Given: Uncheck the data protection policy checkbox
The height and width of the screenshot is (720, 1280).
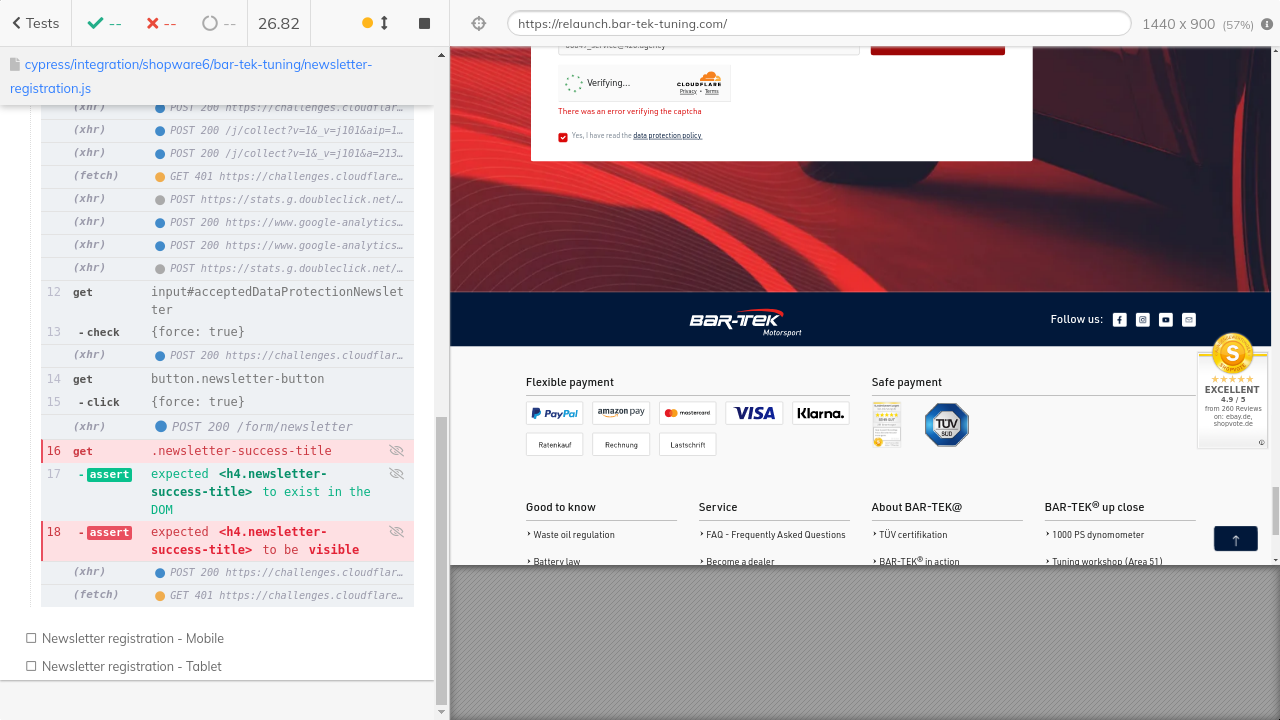Looking at the screenshot, I should [563, 137].
